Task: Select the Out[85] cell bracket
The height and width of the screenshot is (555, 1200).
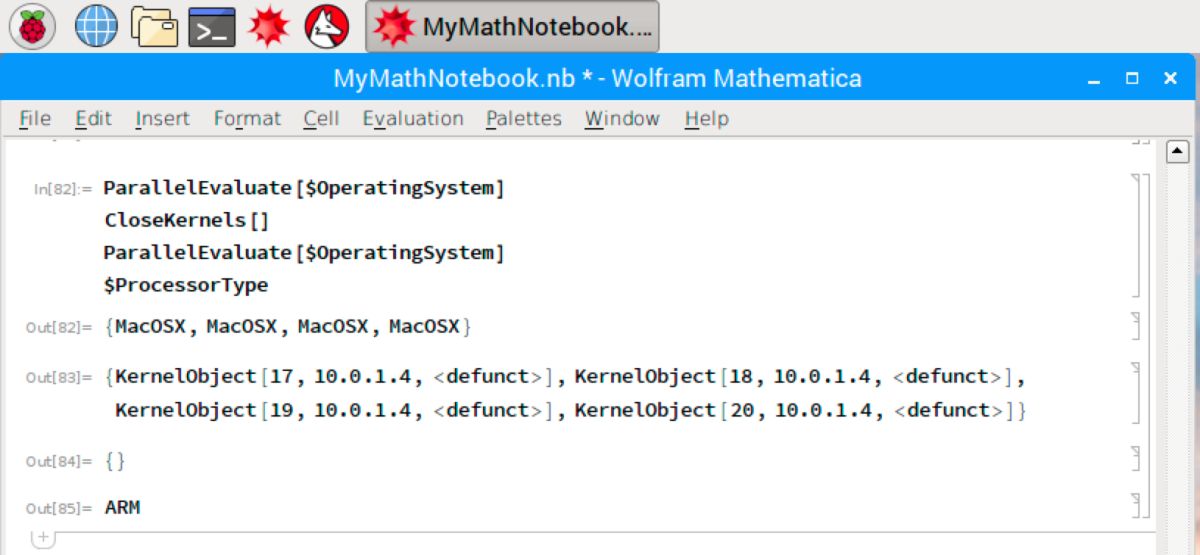Action: click(x=1135, y=506)
